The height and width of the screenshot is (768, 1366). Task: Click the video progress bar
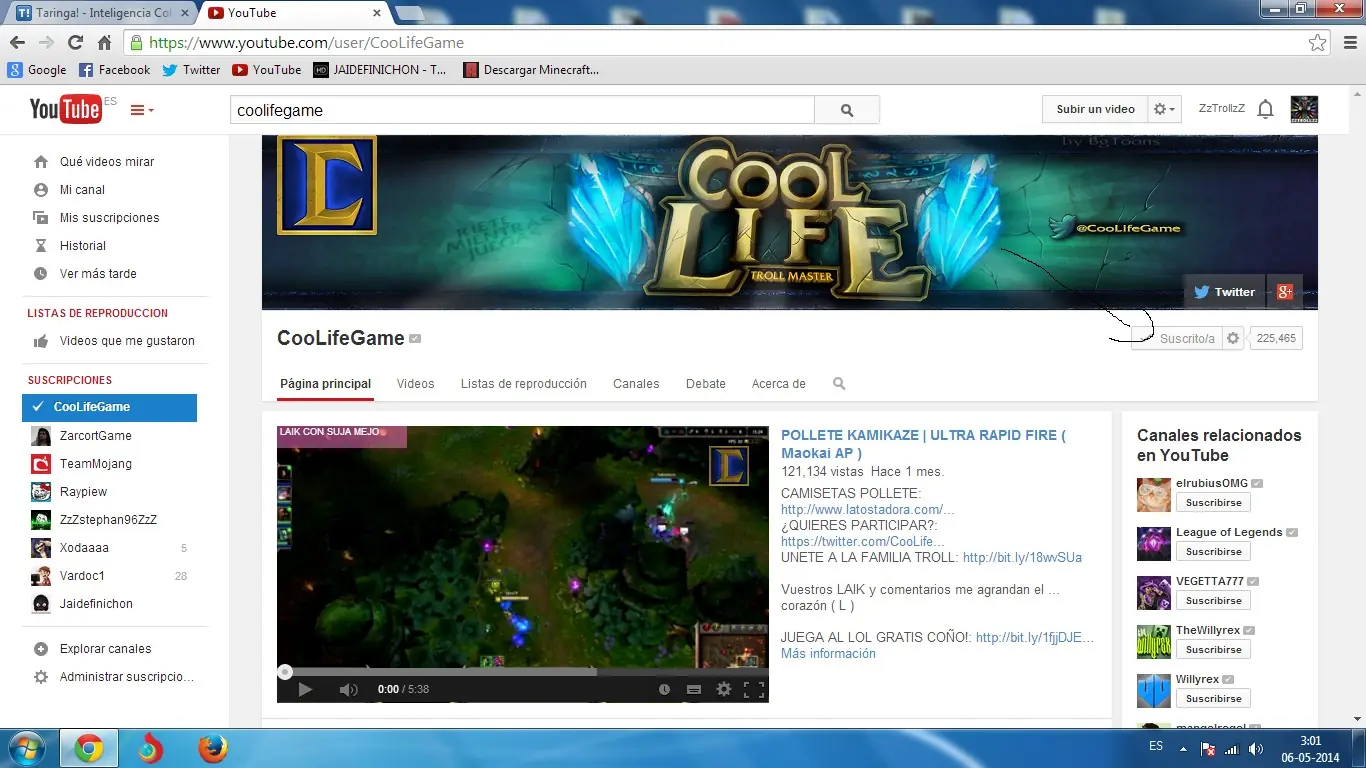coord(523,672)
